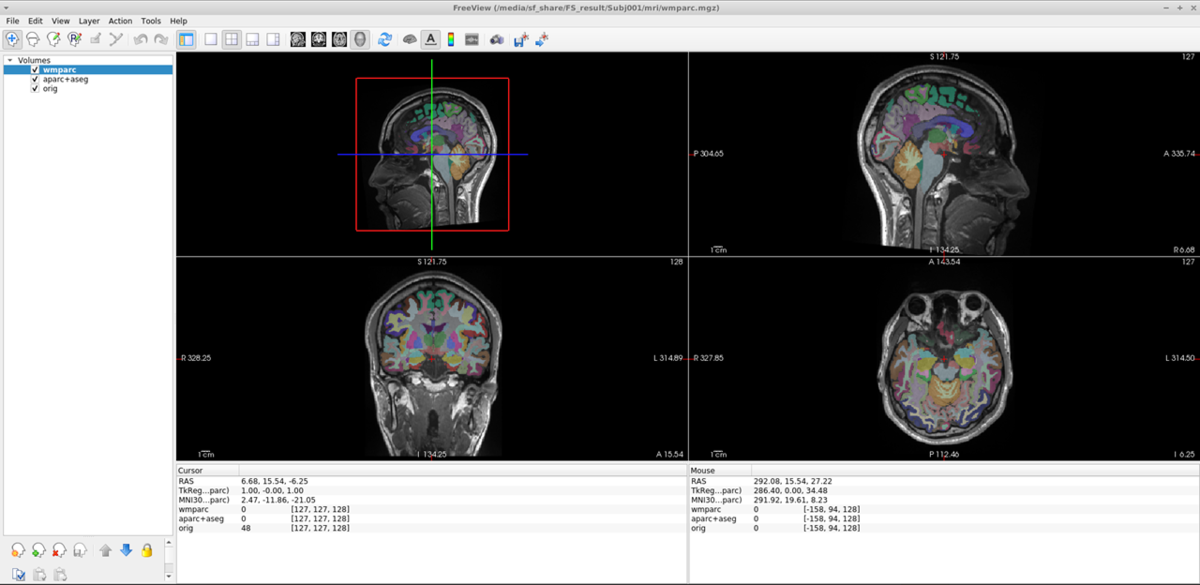The height and width of the screenshot is (585, 1200).
Task: Select the Navigate tool in toolbar
Action: click(12, 39)
